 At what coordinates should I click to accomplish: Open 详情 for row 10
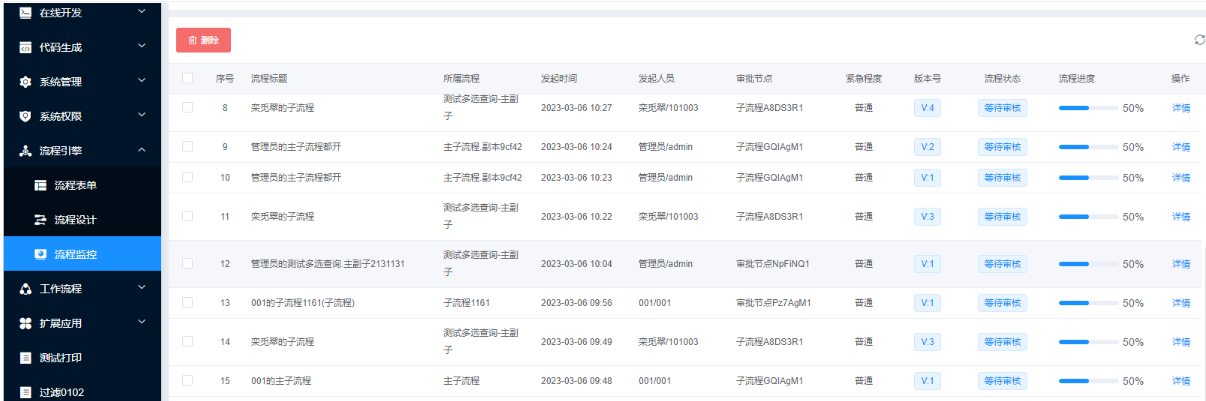point(1181,177)
